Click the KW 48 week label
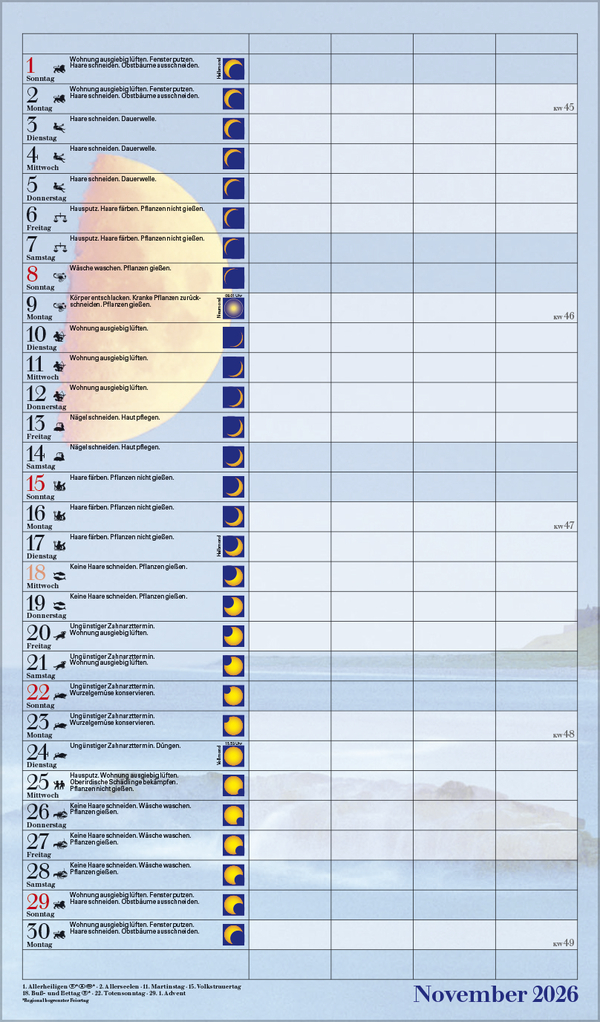The image size is (600, 1022). coord(563,734)
